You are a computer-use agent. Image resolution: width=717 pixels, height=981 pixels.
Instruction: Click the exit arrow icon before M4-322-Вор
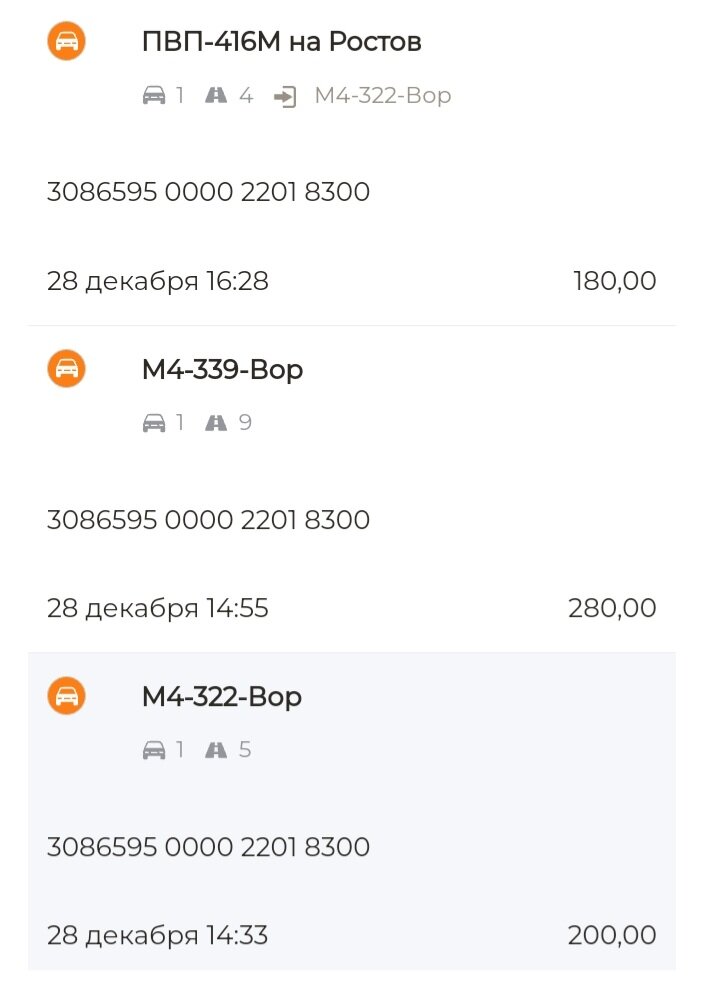pyautogui.click(x=283, y=96)
